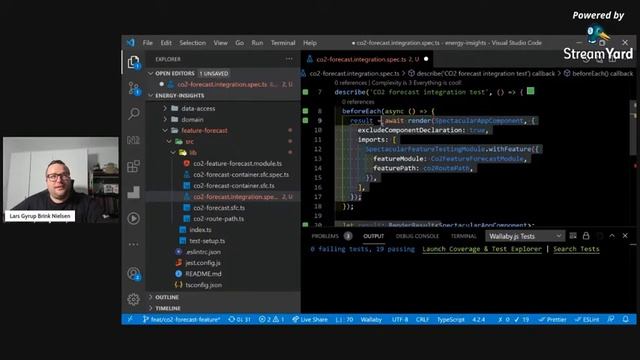Image resolution: width=640 pixels, height=360 pixels.
Task: Click the notifications bell icon
Action: pos(625,319)
